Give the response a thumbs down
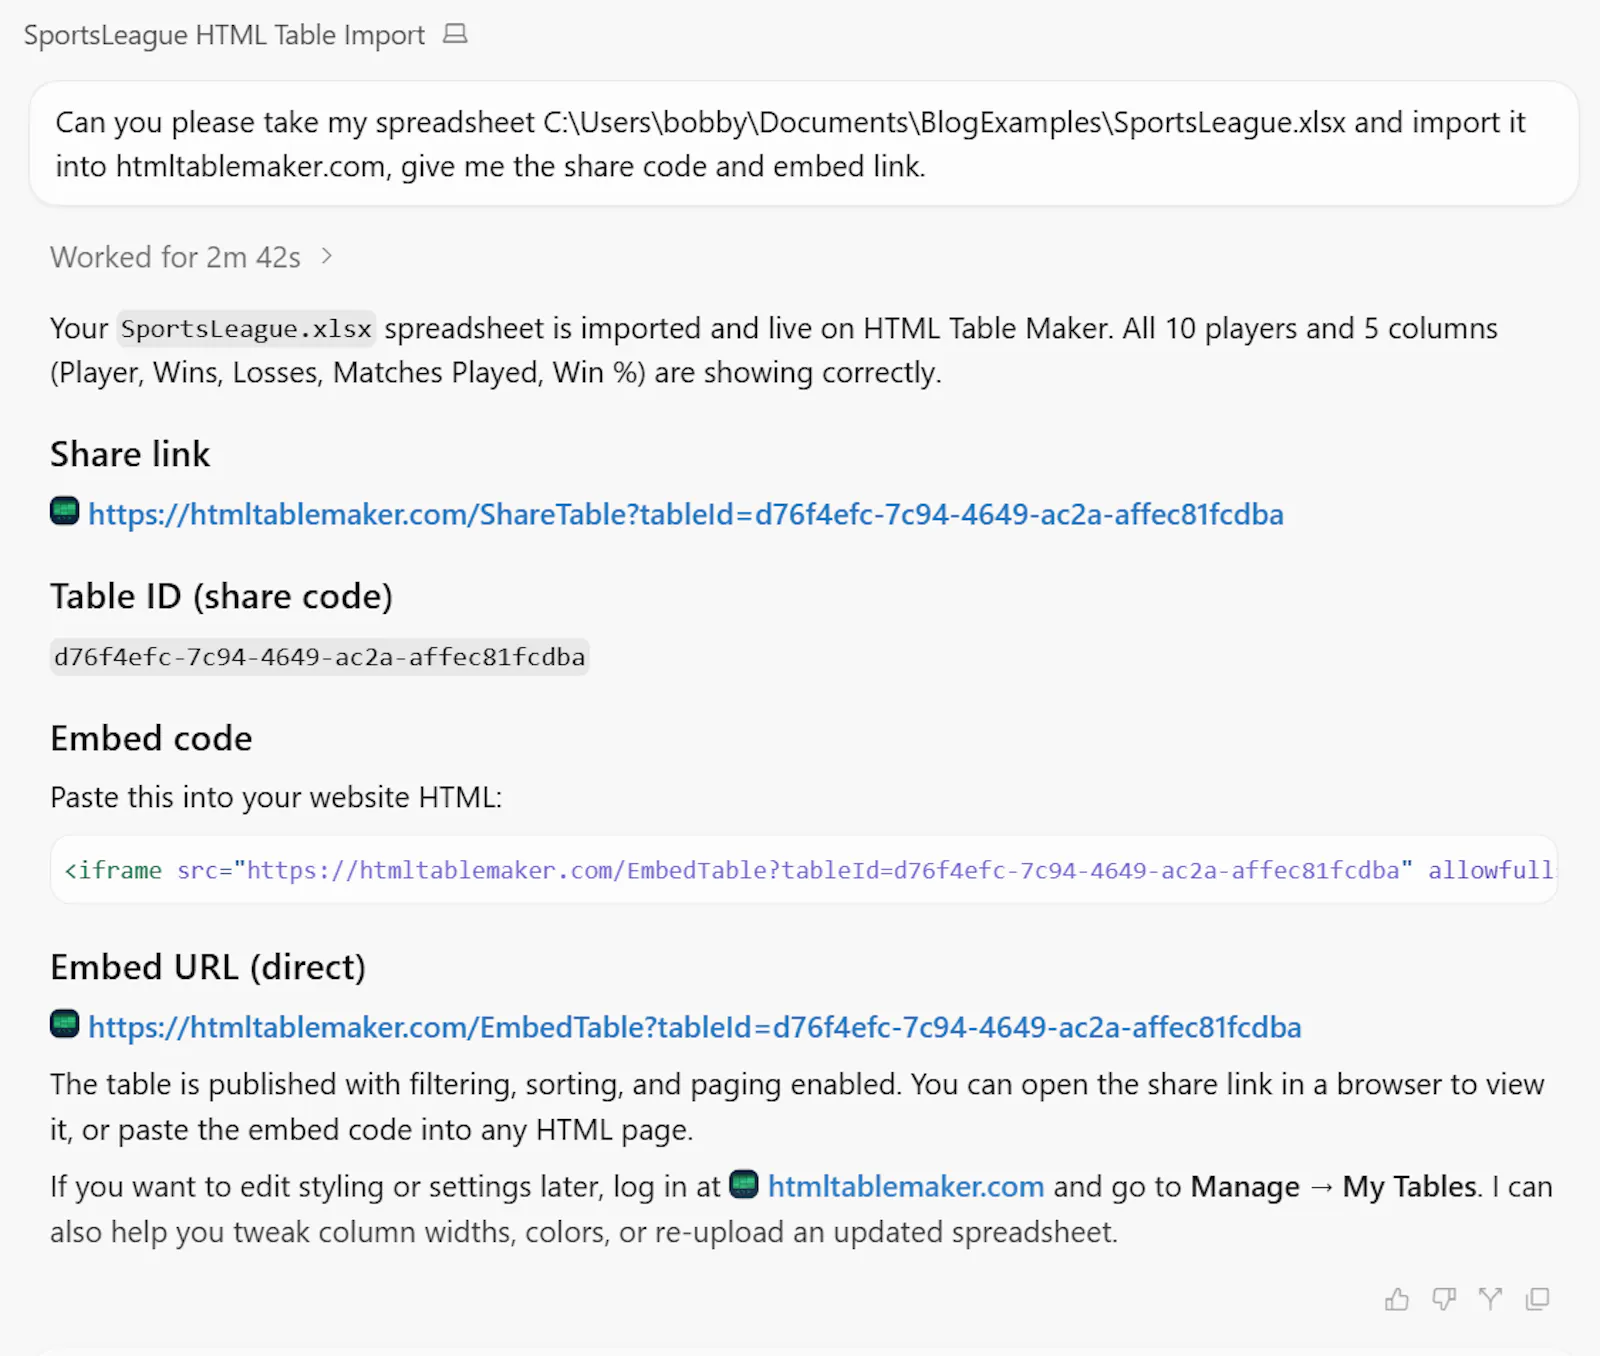 click(x=1444, y=1299)
